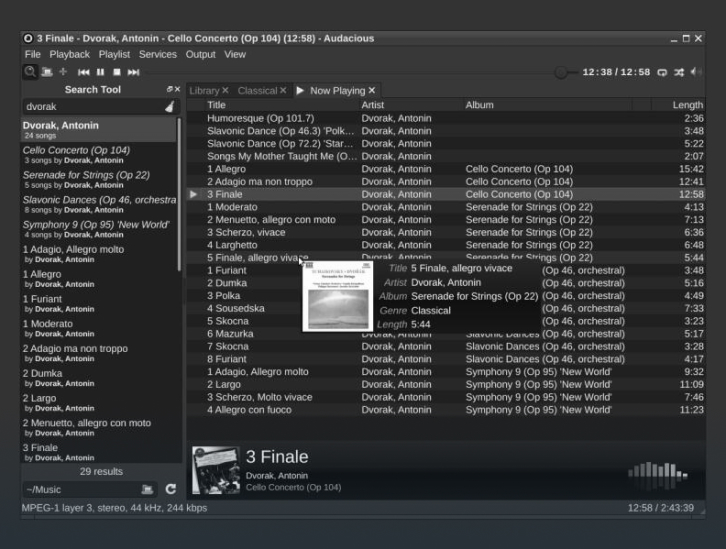Toggle repeat mode icon
The image size is (726, 549).
[662, 72]
